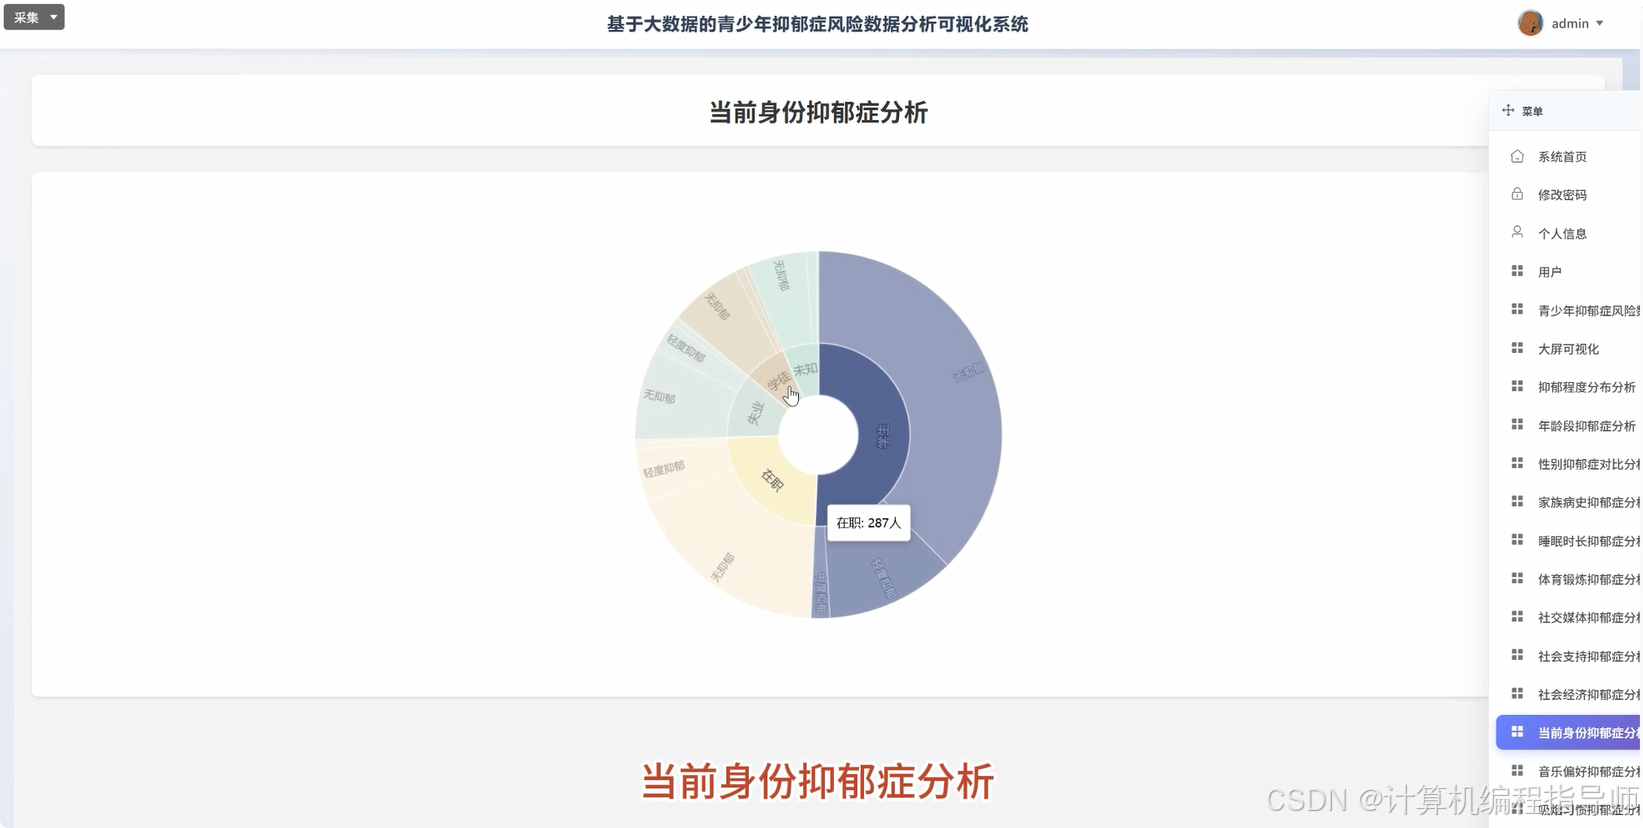This screenshot has width=1643, height=828.
Task: Open the 采集 dropdown button
Action: (x=34, y=17)
